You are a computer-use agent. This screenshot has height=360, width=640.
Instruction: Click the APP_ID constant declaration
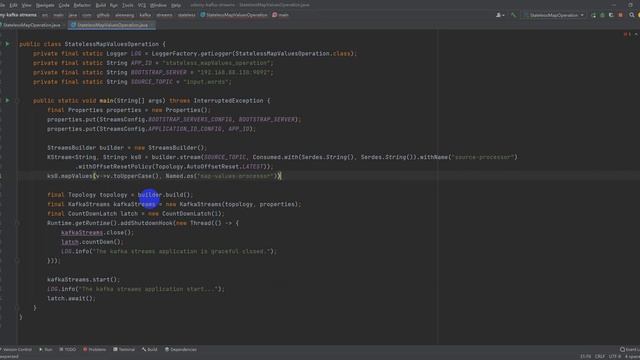141,63
